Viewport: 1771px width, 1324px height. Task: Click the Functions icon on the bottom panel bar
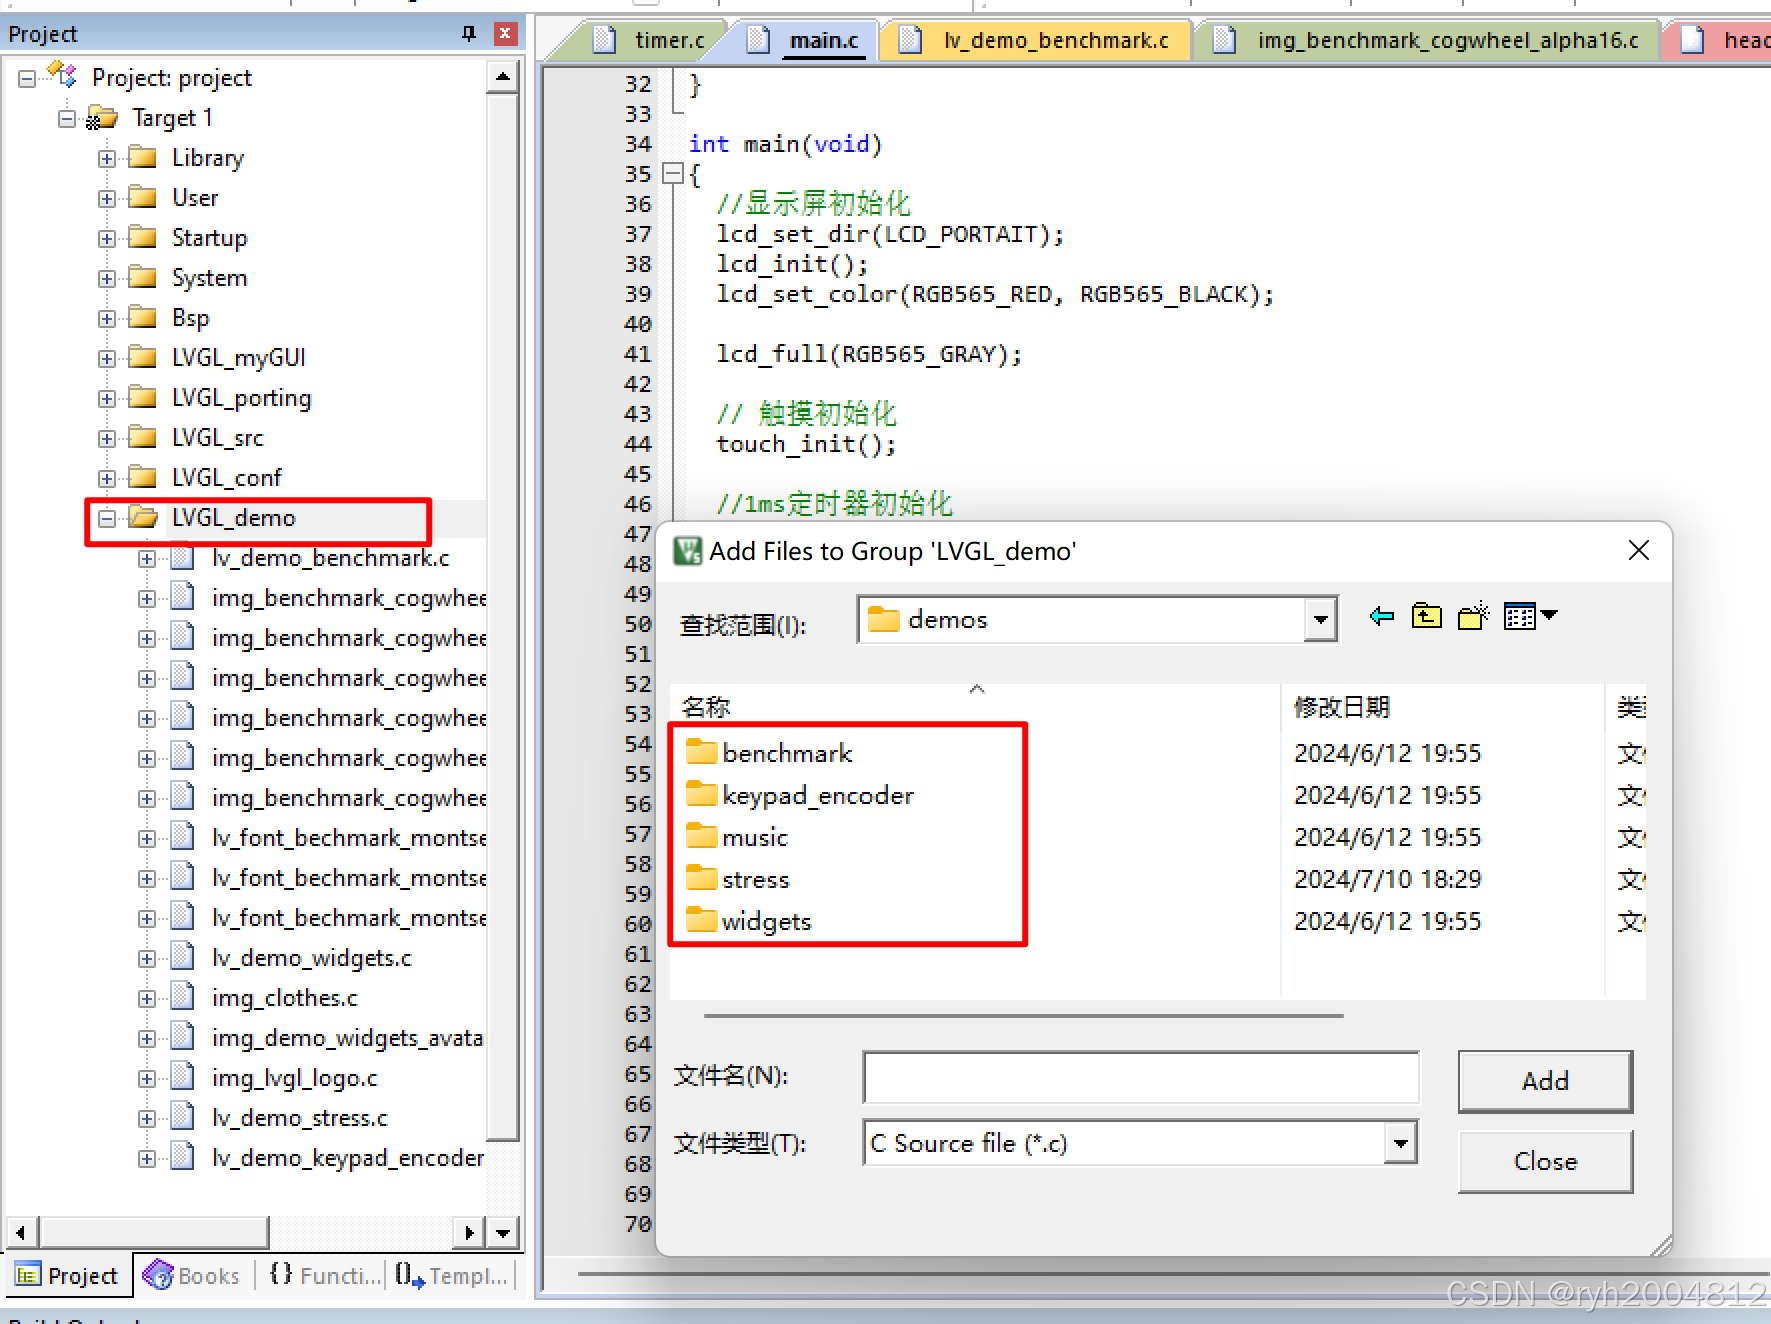point(280,1275)
